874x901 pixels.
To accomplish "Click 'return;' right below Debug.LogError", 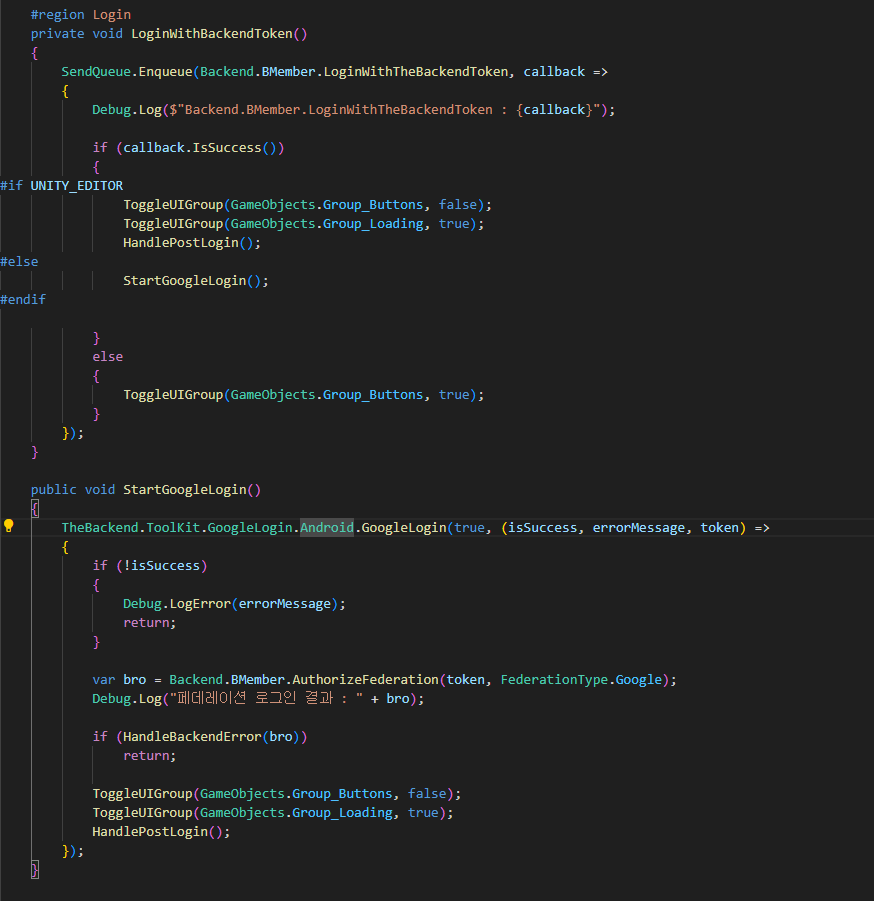I will pyautogui.click(x=149, y=623).
